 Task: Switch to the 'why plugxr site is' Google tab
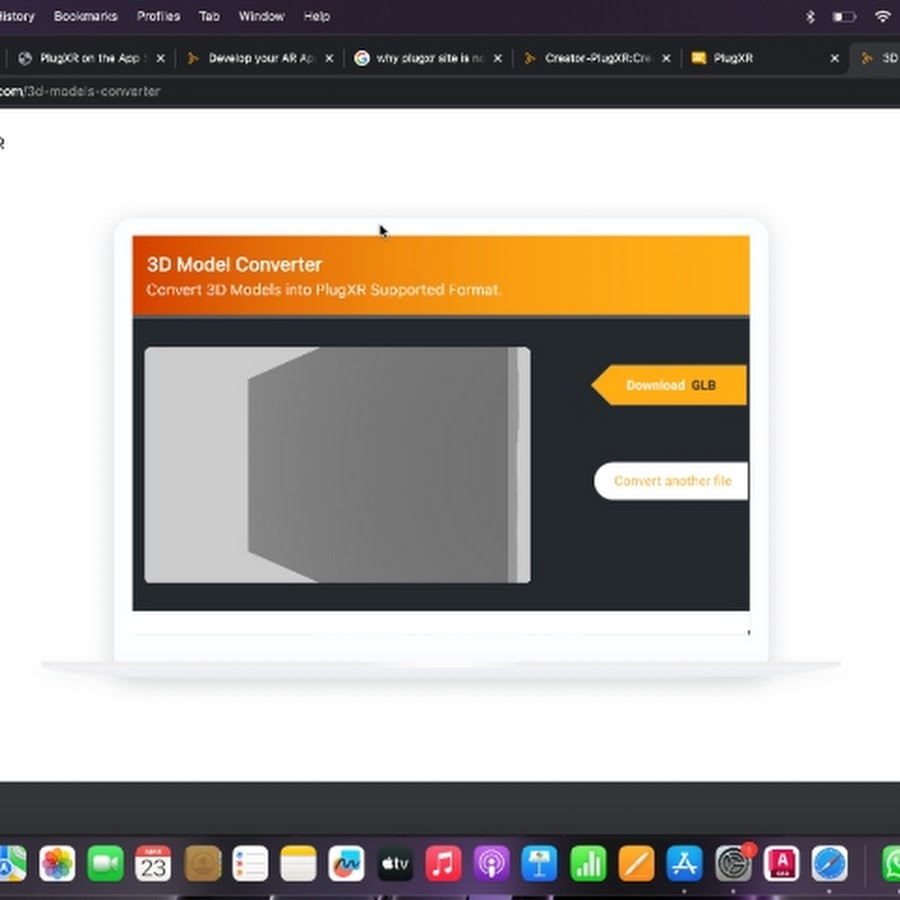pyautogui.click(x=428, y=58)
